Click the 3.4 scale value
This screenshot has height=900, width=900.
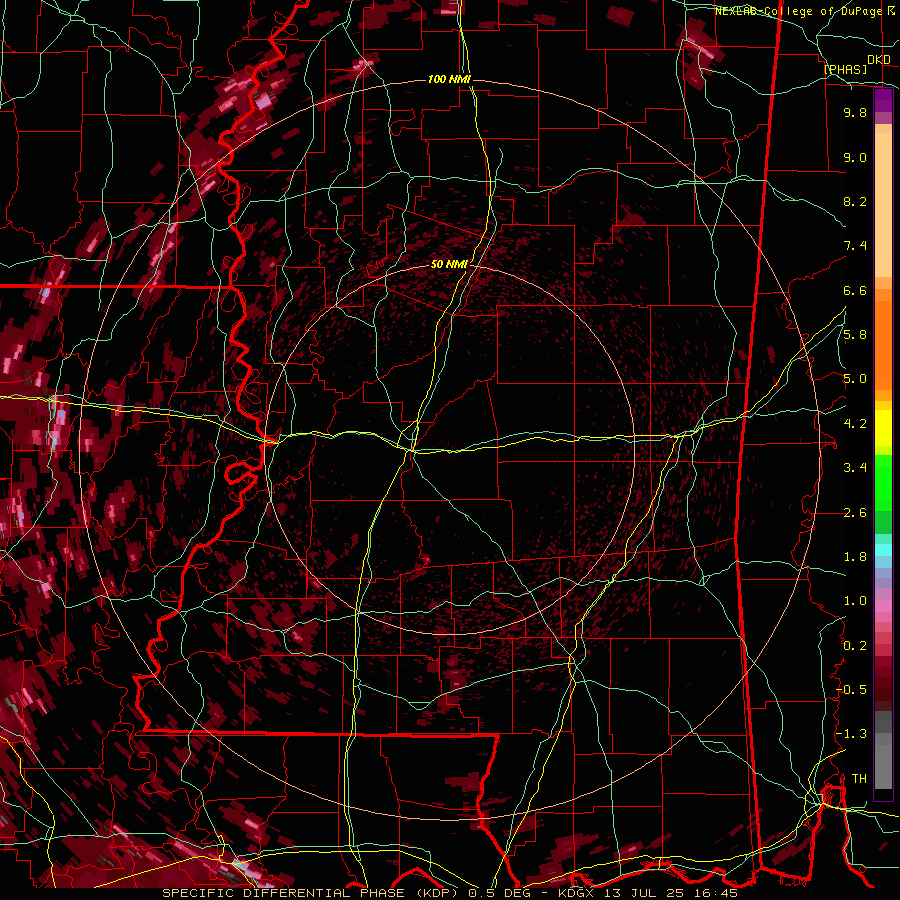click(855, 468)
